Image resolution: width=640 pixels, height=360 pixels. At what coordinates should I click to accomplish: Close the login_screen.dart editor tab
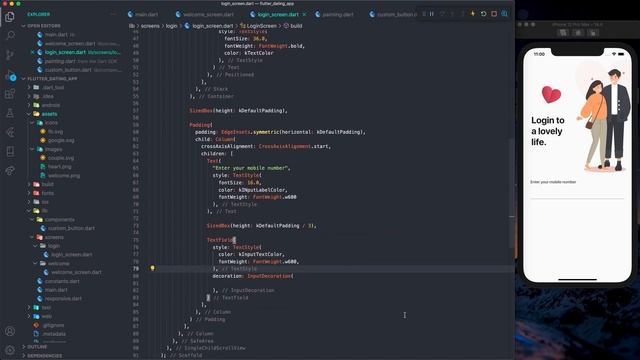(304, 14)
